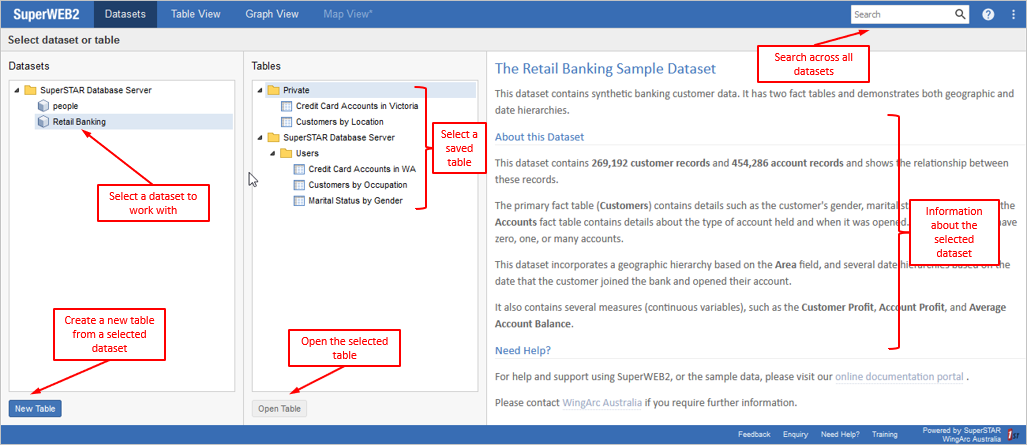Collapse the Private tables folder
The height and width of the screenshot is (445, 1027).
click(x=261, y=90)
